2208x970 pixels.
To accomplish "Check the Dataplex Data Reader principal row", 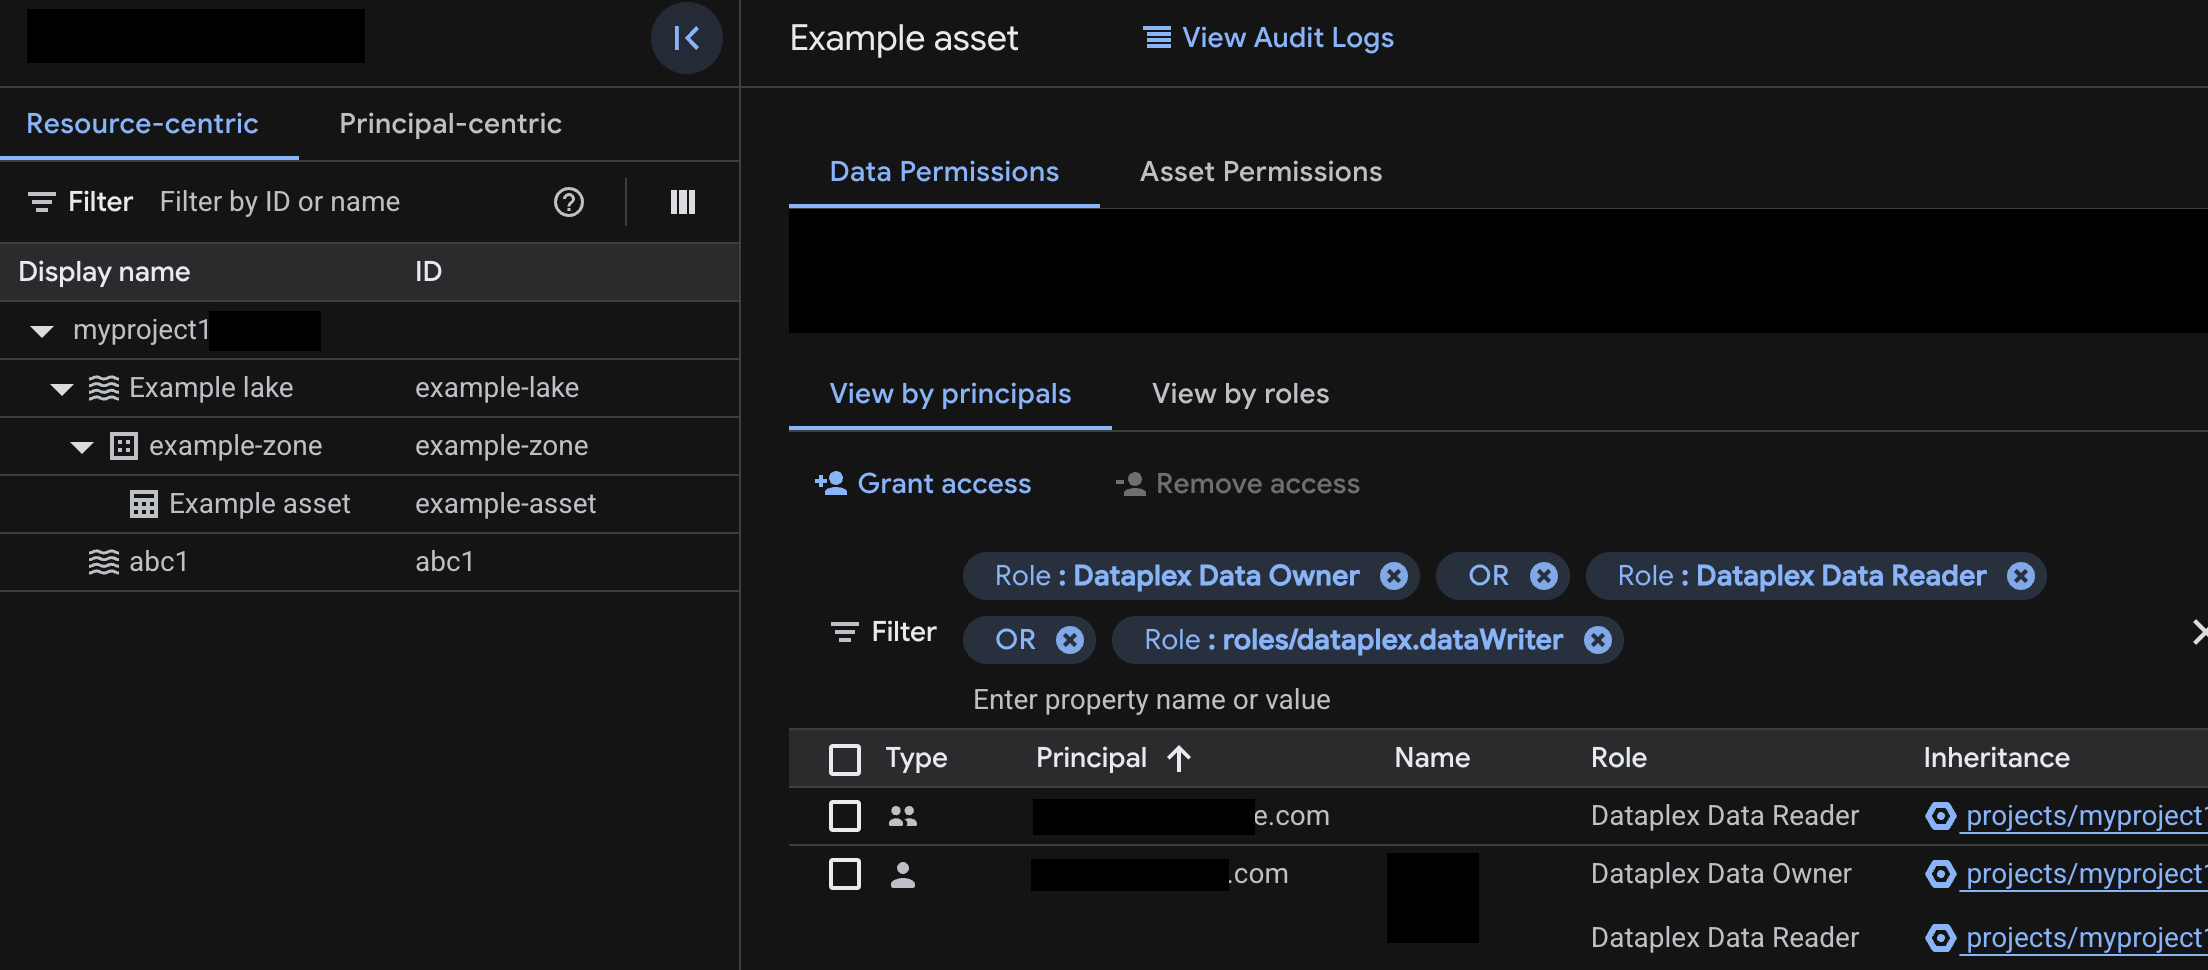I will click(x=845, y=816).
